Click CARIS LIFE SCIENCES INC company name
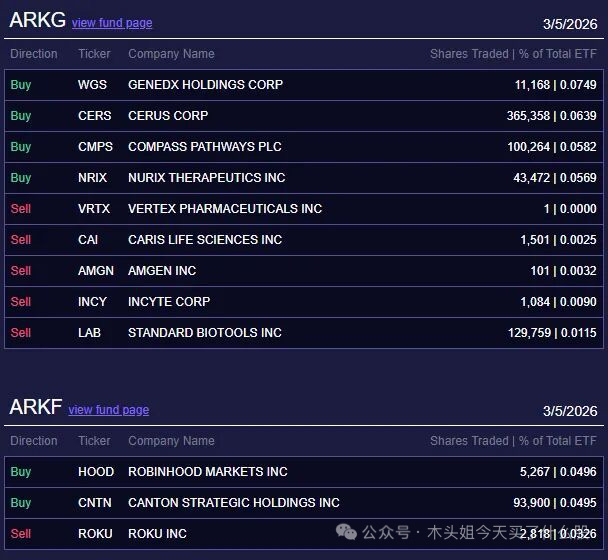Image resolution: width=608 pixels, height=560 pixels. pos(205,240)
